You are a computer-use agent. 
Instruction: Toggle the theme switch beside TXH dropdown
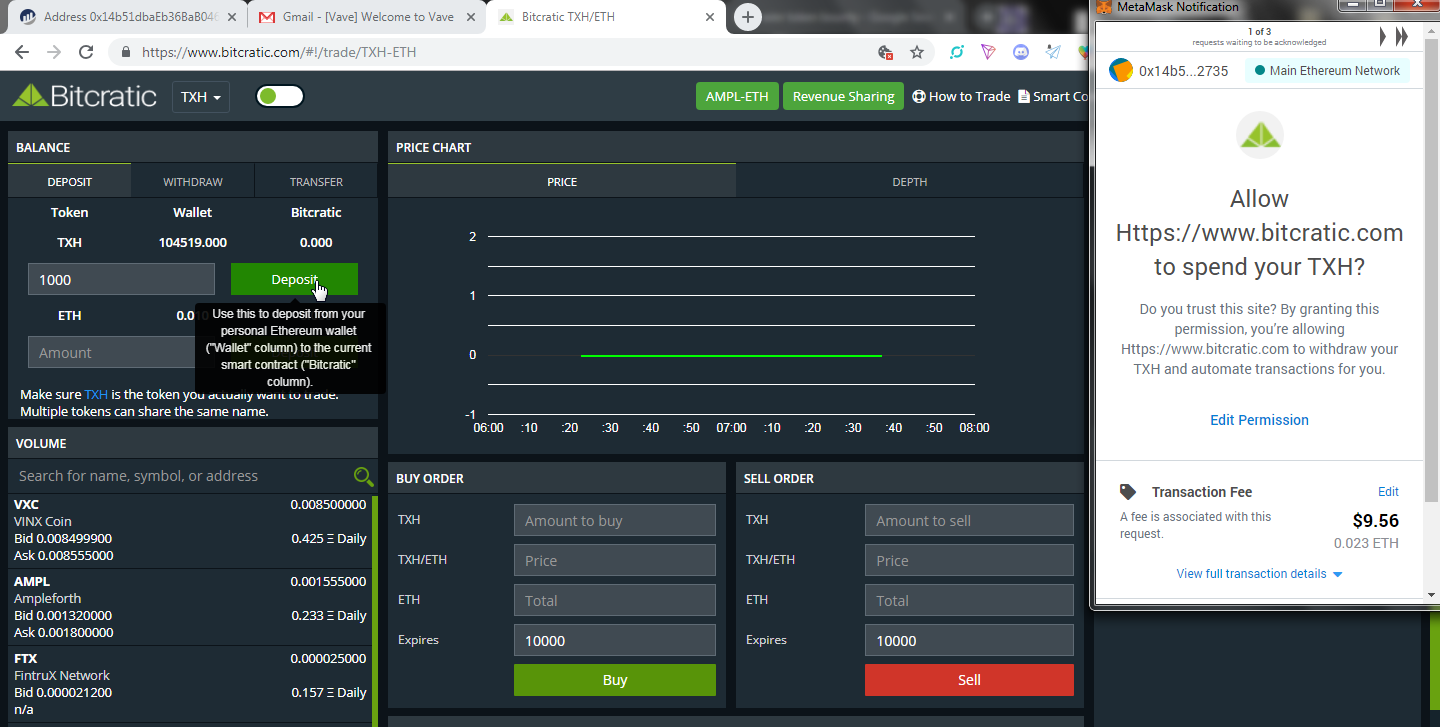click(x=280, y=96)
